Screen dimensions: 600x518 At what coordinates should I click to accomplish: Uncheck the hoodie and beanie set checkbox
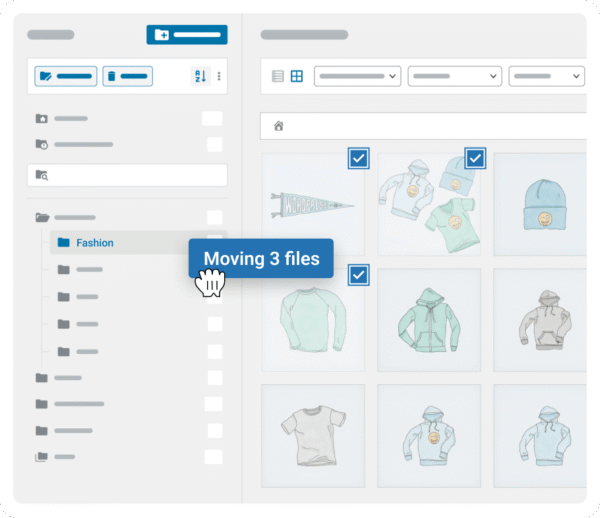[x=475, y=158]
